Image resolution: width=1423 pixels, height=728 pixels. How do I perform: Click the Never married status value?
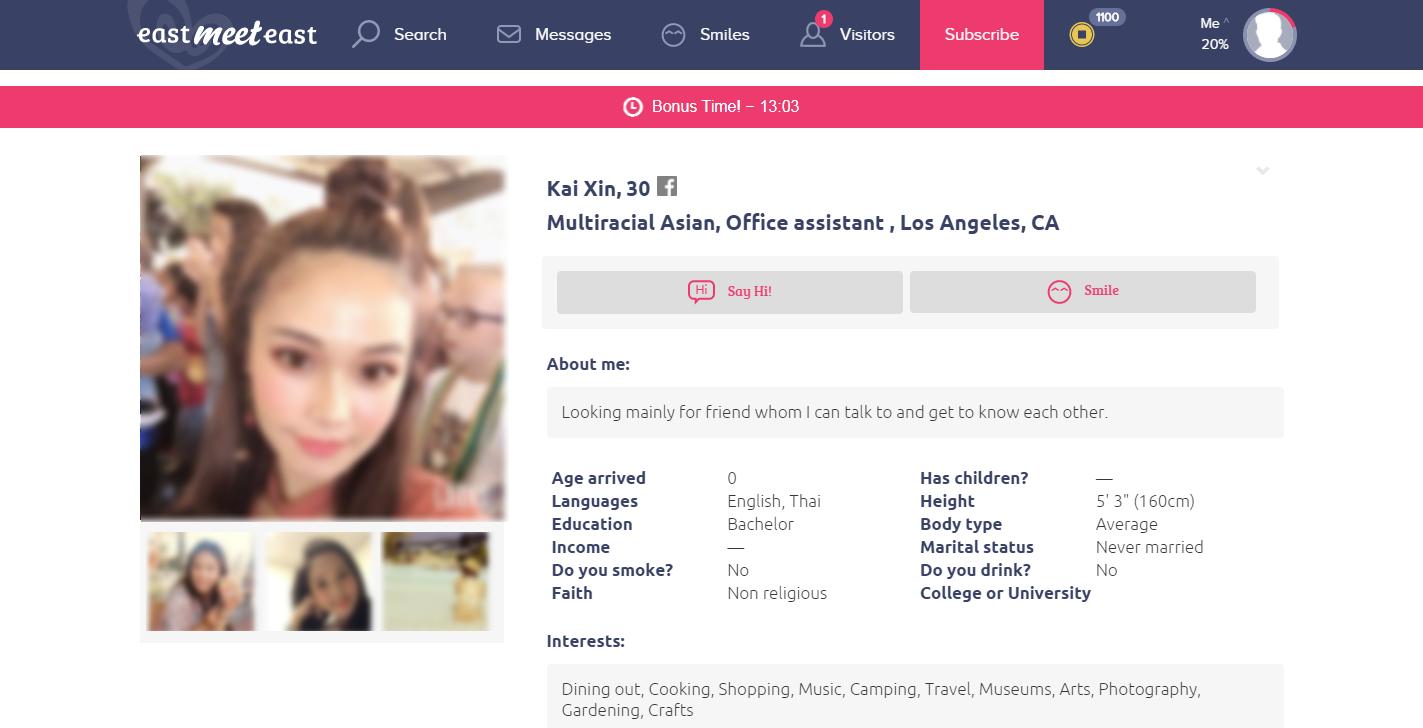coord(1149,547)
